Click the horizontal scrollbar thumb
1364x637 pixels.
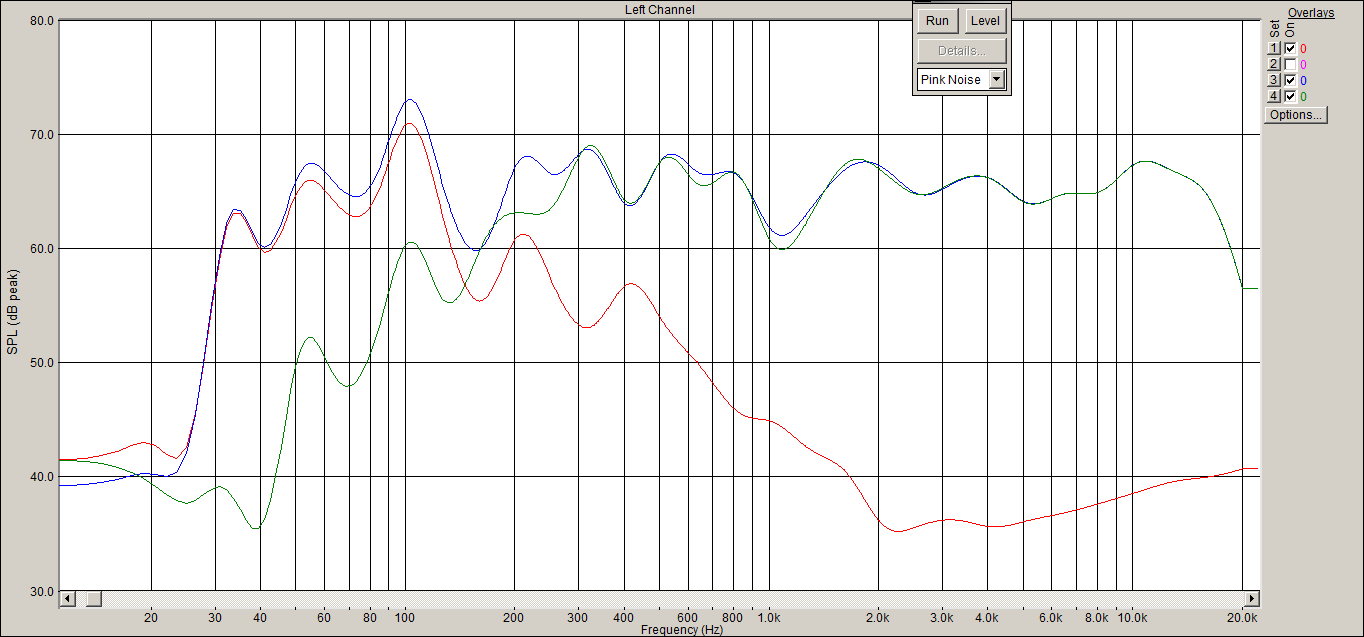point(93,599)
